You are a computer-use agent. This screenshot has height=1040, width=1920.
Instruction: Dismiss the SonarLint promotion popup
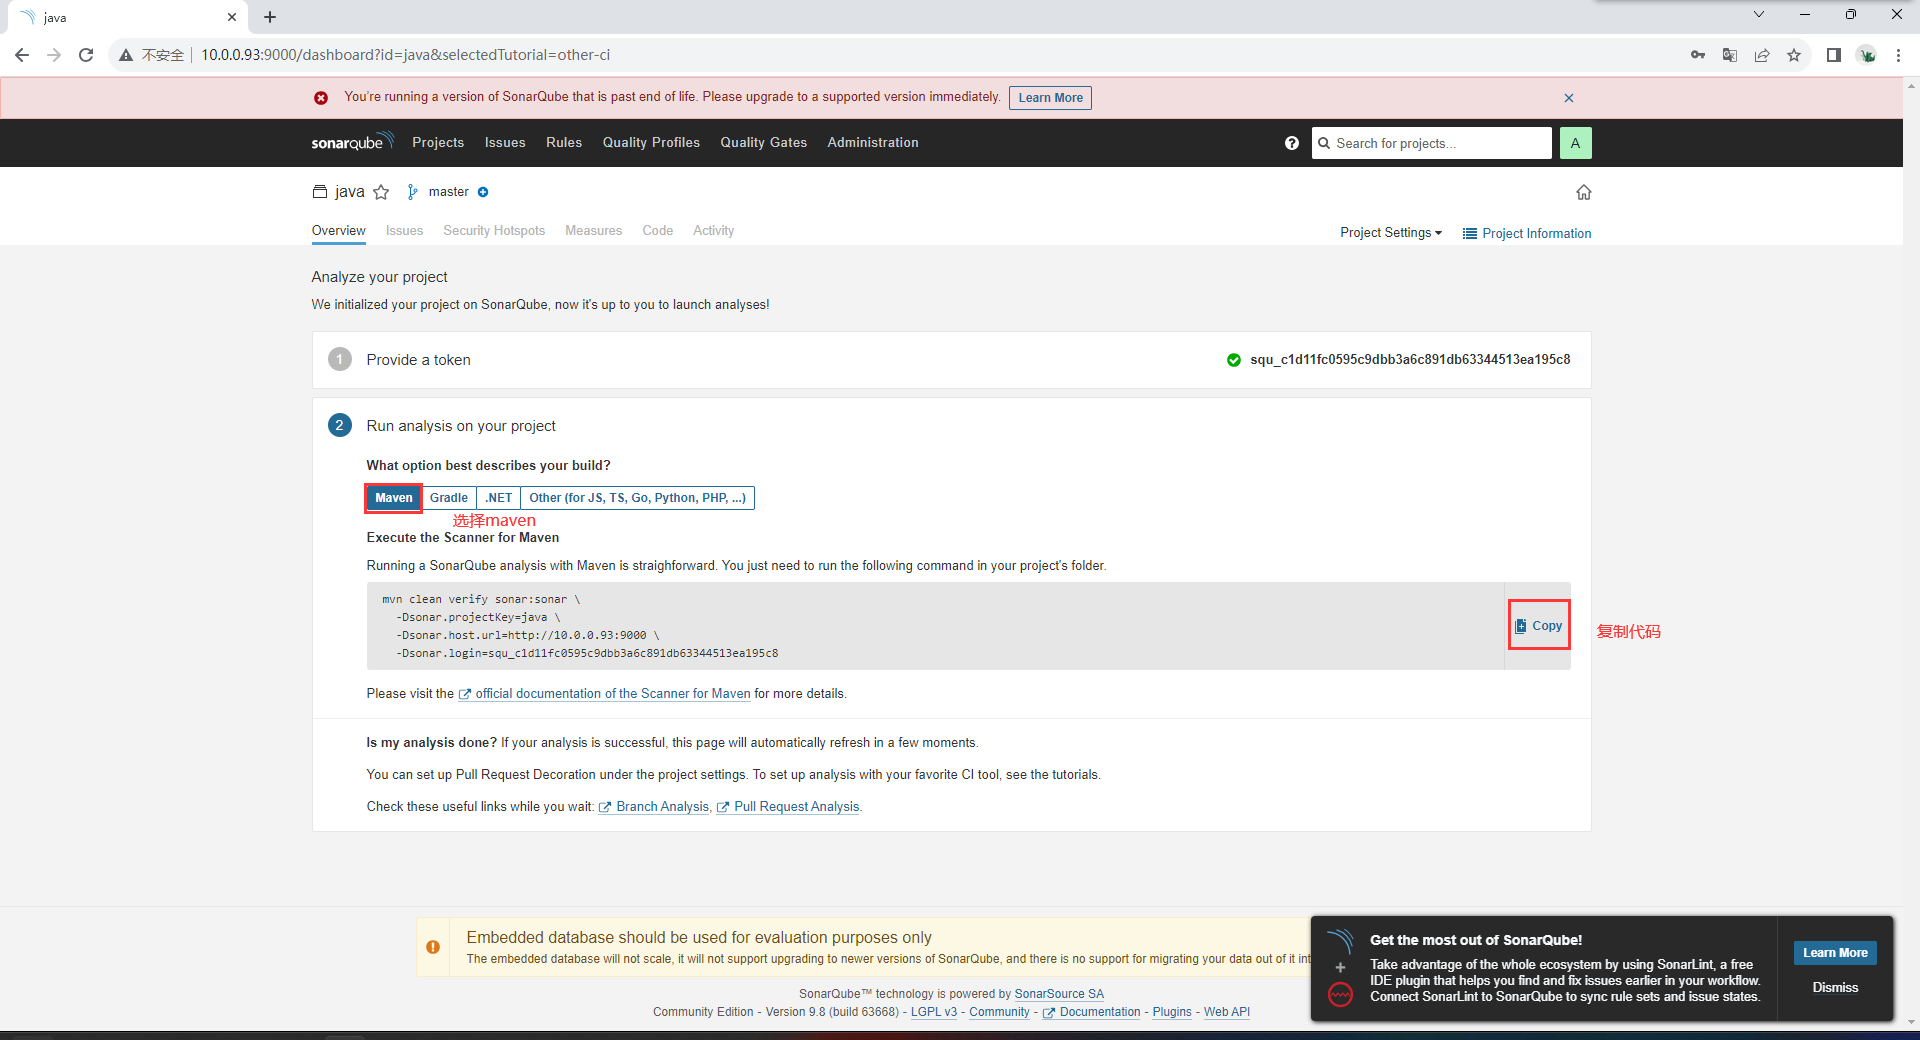click(x=1835, y=987)
